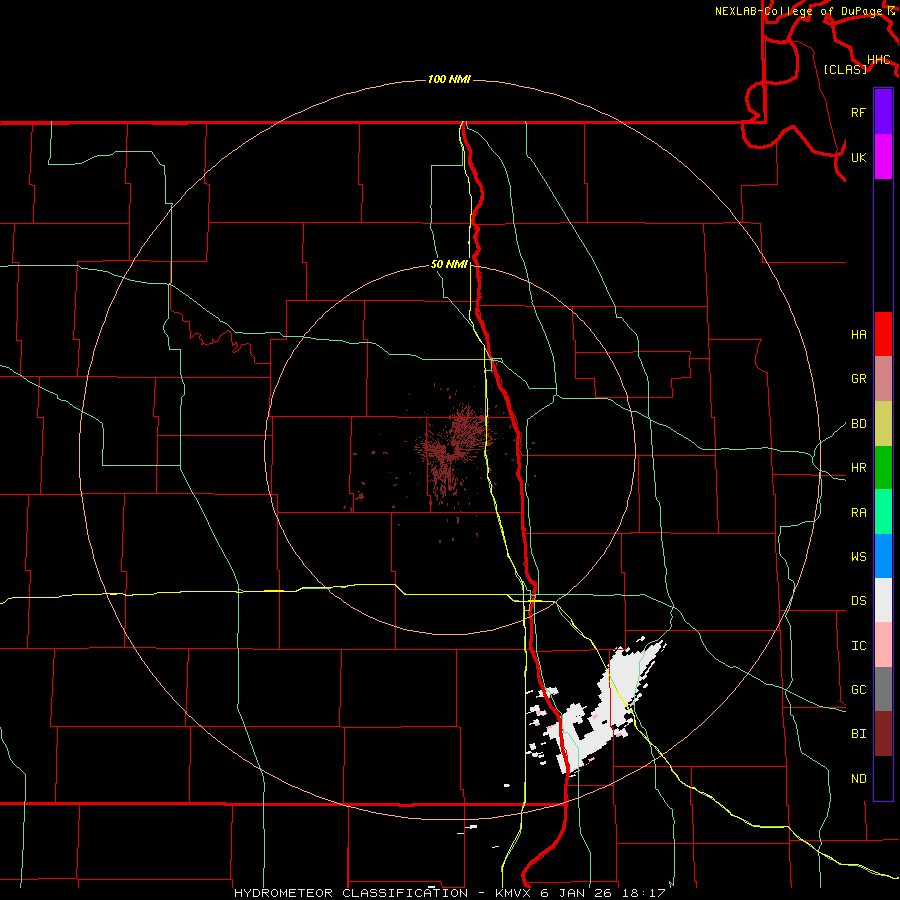Click the DS legend label
Image resolution: width=900 pixels, height=900 pixels.
858,601
